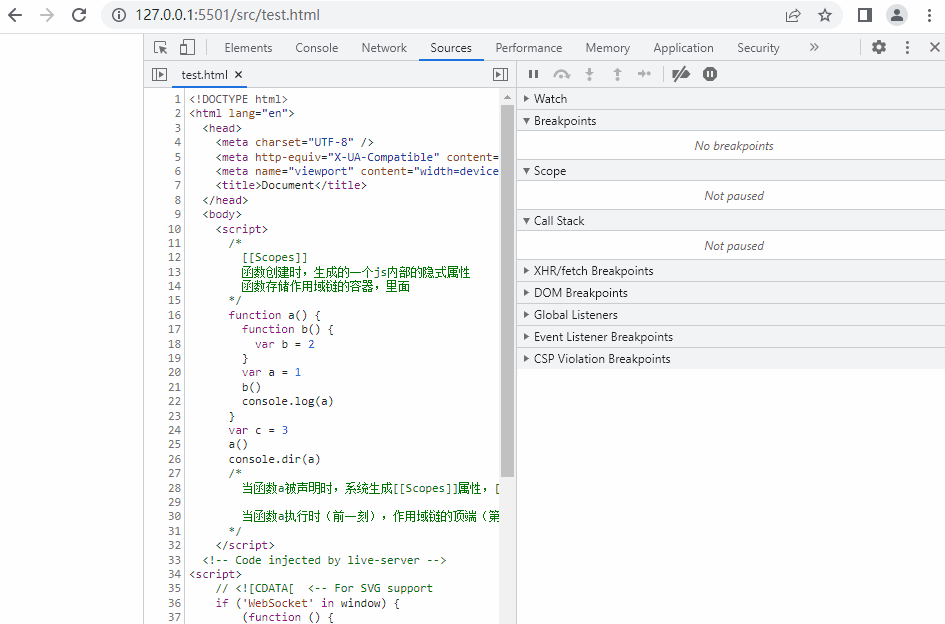Step out of current function
This screenshot has height=624, width=945.
click(x=617, y=74)
